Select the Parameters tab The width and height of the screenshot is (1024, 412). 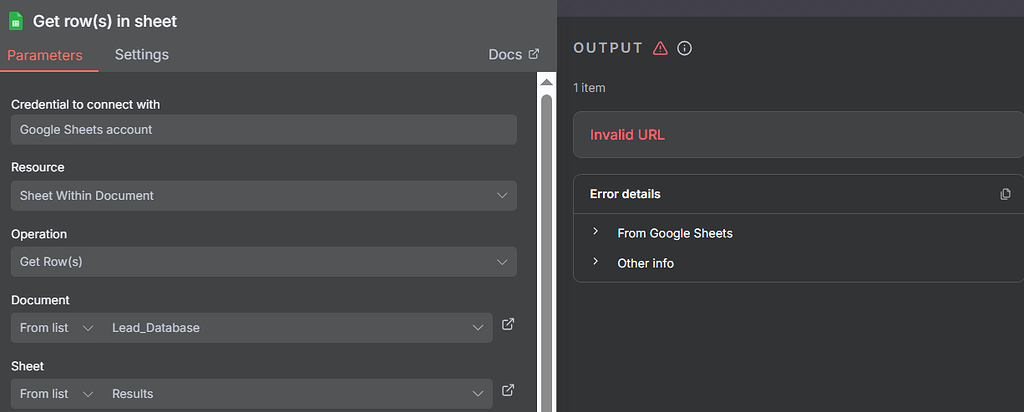[x=45, y=55]
